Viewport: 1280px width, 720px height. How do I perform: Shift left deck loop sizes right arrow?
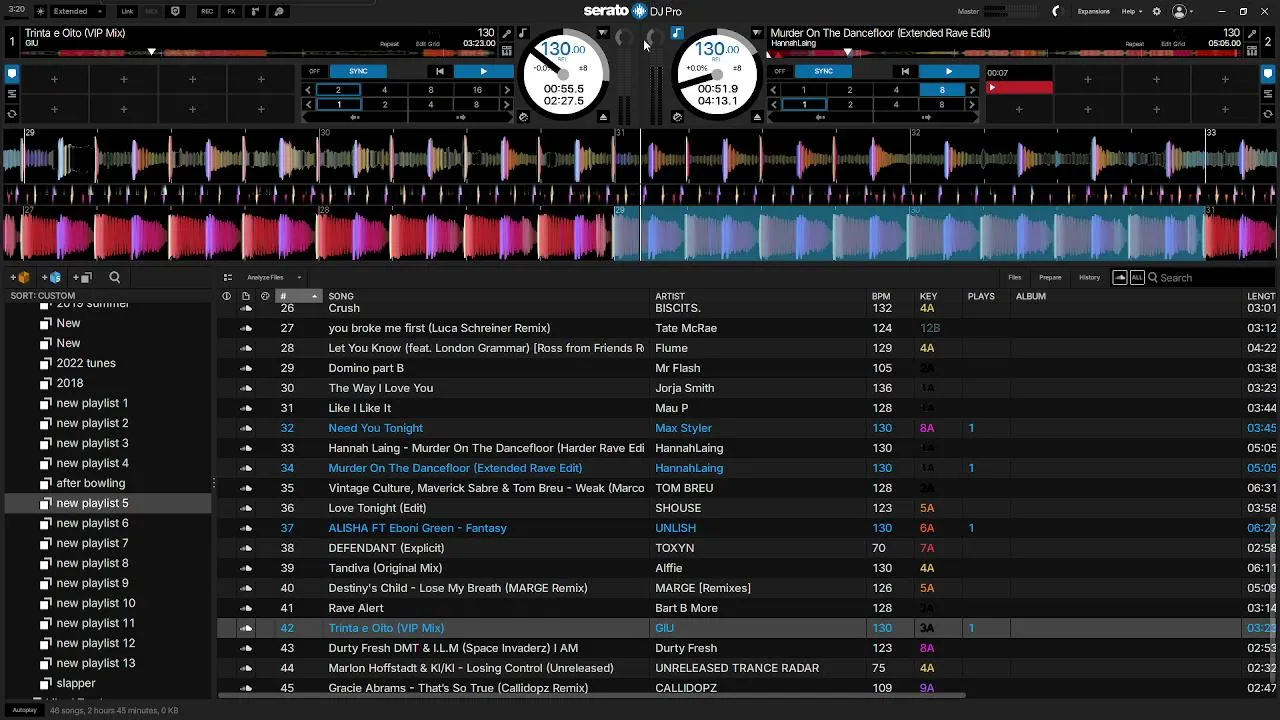click(507, 90)
